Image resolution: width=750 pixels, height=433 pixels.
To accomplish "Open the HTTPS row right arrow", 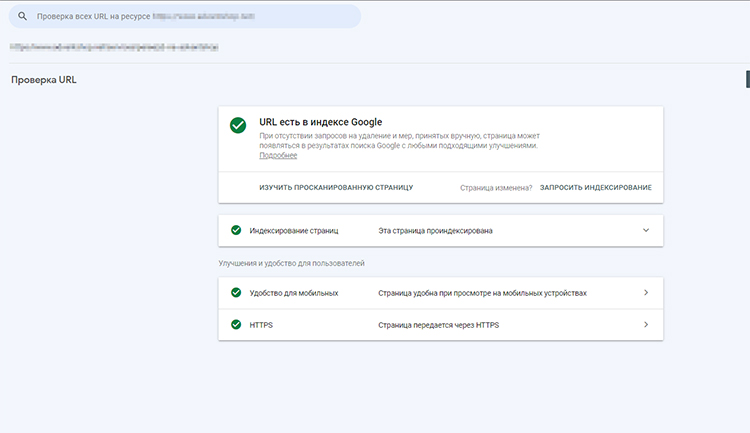I will pos(646,325).
